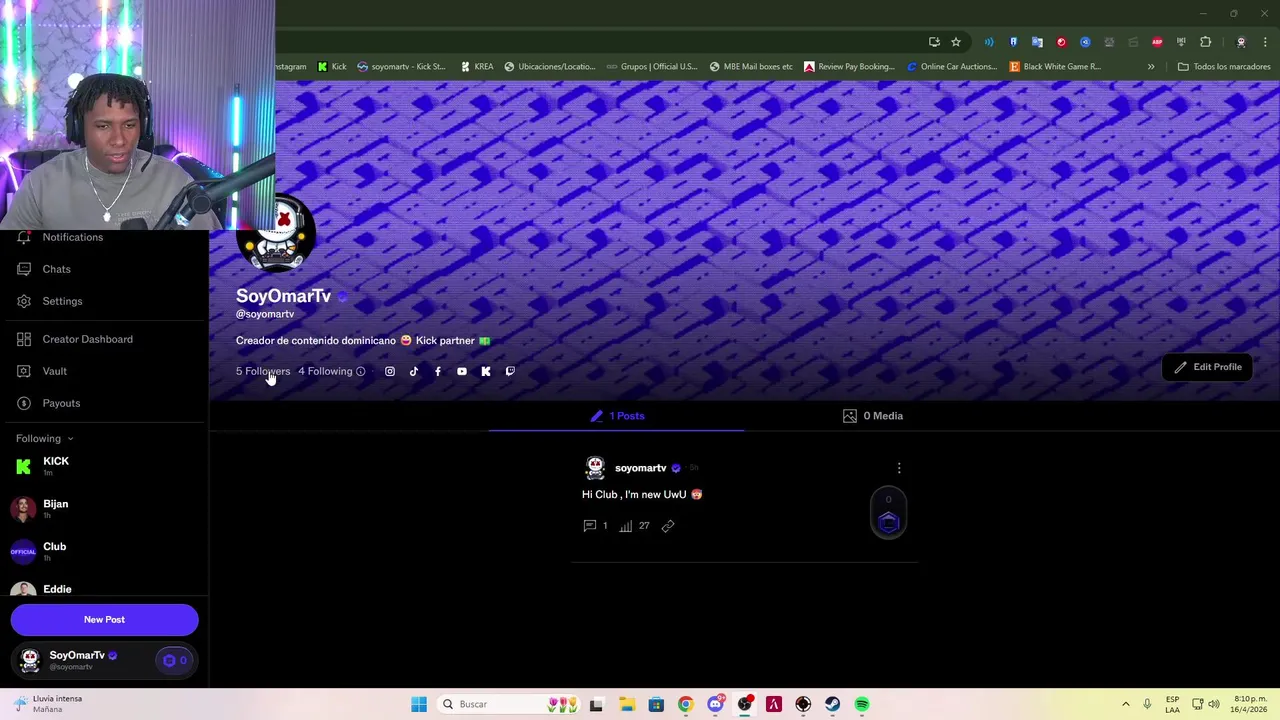Open Google Chrome from the taskbar
This screenshot has height=720, width=1280.
685,704
